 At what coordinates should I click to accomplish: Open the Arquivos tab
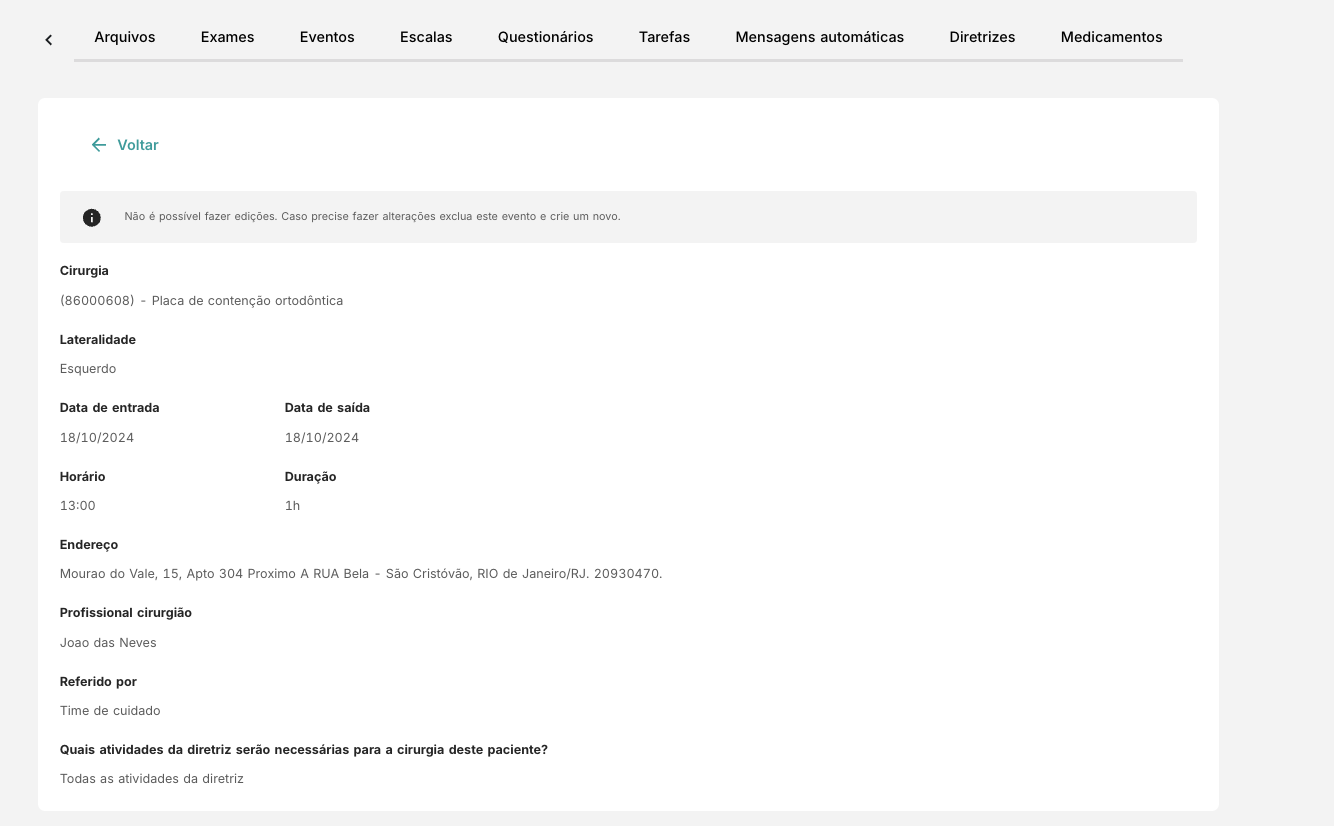[x=125, y=37]
